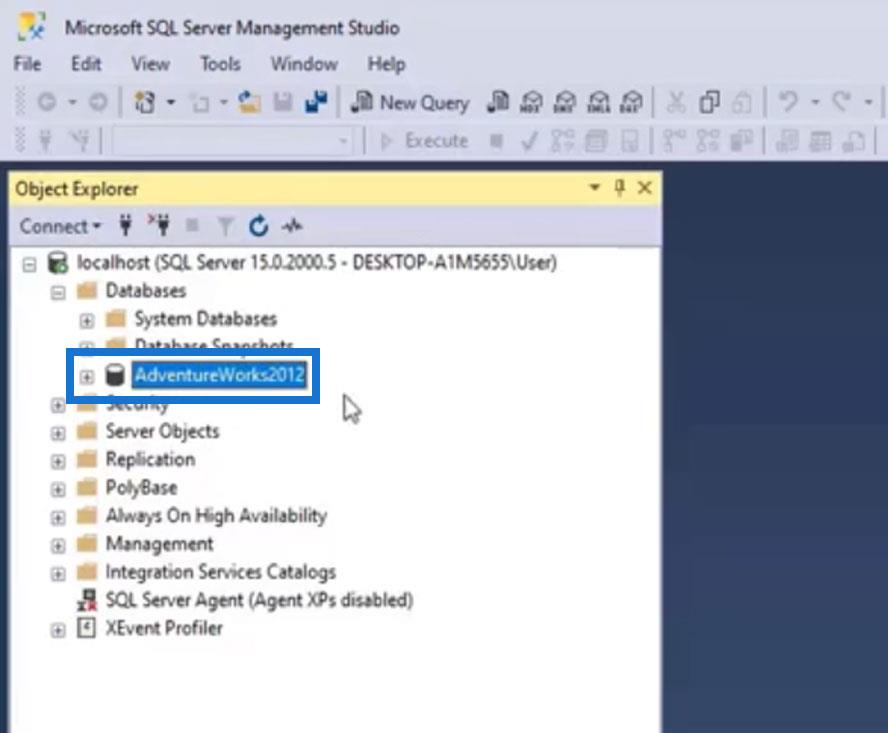Screen dimensions: 888x733
Task: Click the Open File folder icon
Action: point(249,103)
